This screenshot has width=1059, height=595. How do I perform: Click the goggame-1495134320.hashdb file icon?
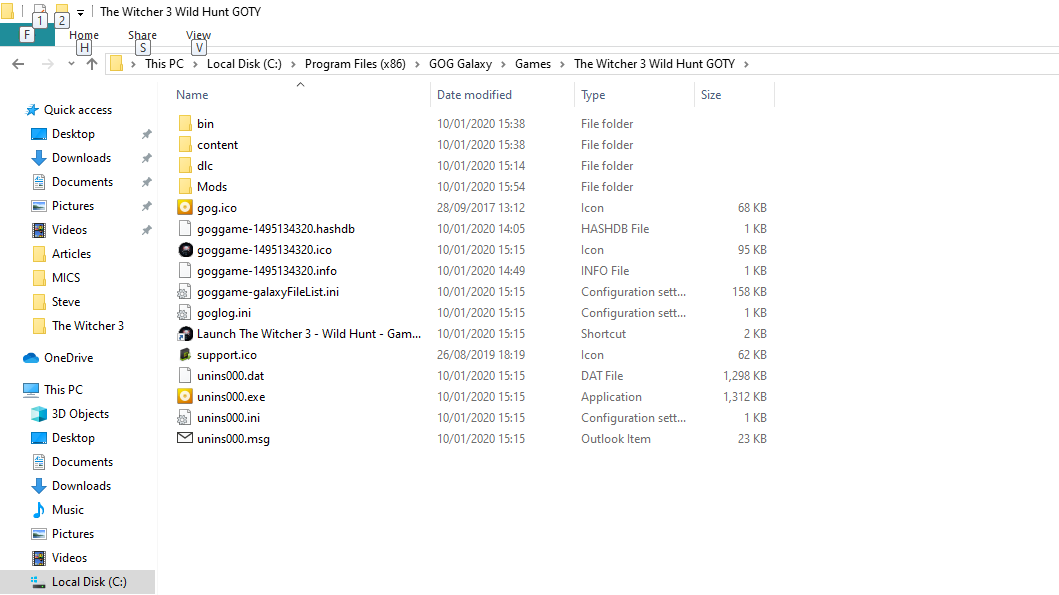[185, 228]
